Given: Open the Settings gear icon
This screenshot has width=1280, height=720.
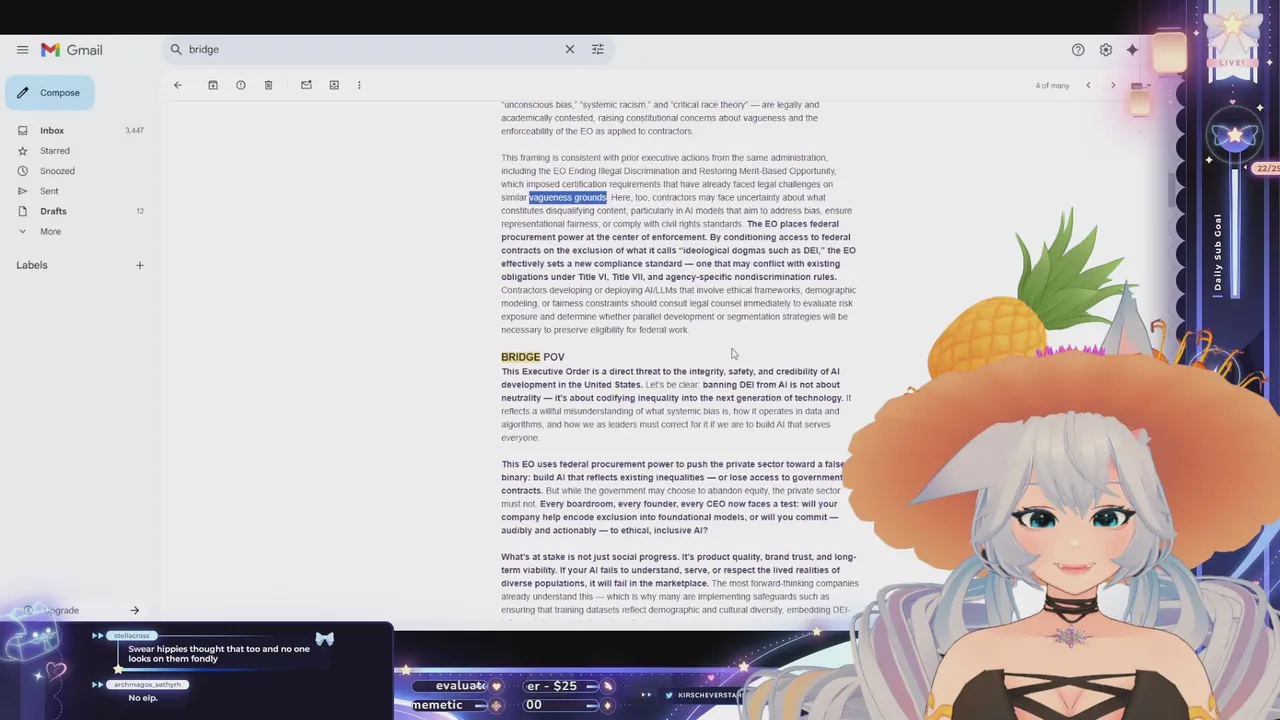Looking at the screenshot, I should (1106, 50).
